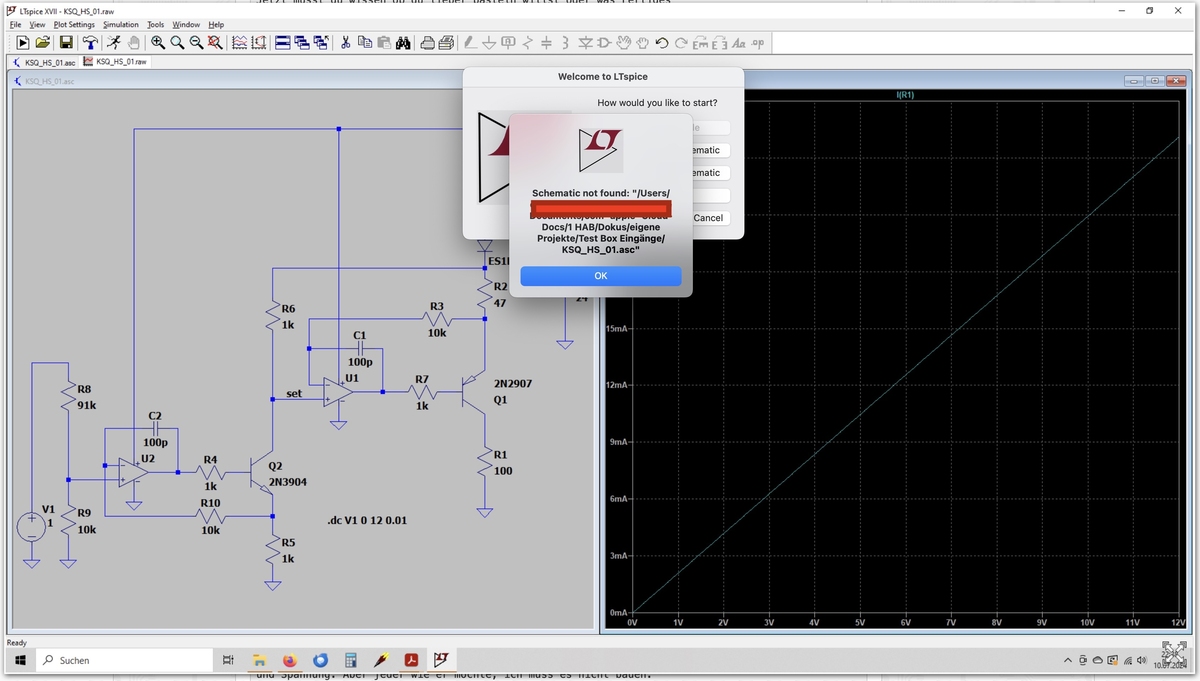Screen dimensions: 1200x681
Task: Open Control Panel hammer icon
Action: tap(90, 43)
